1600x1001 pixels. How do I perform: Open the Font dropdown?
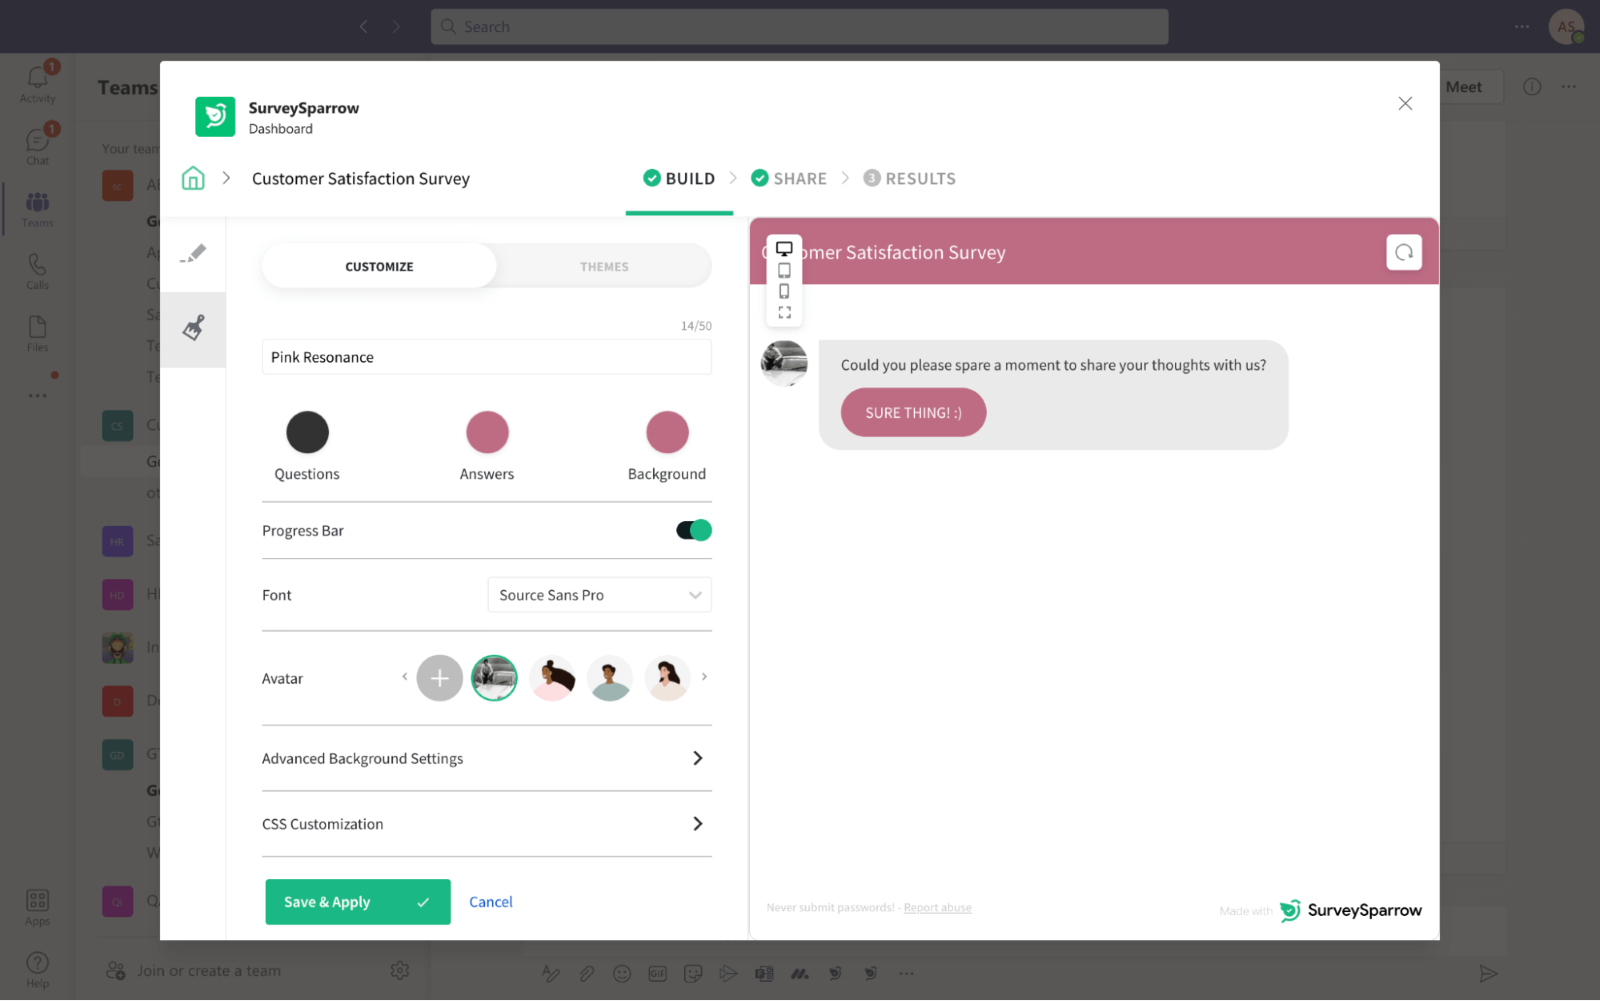(x=598, y=594)
